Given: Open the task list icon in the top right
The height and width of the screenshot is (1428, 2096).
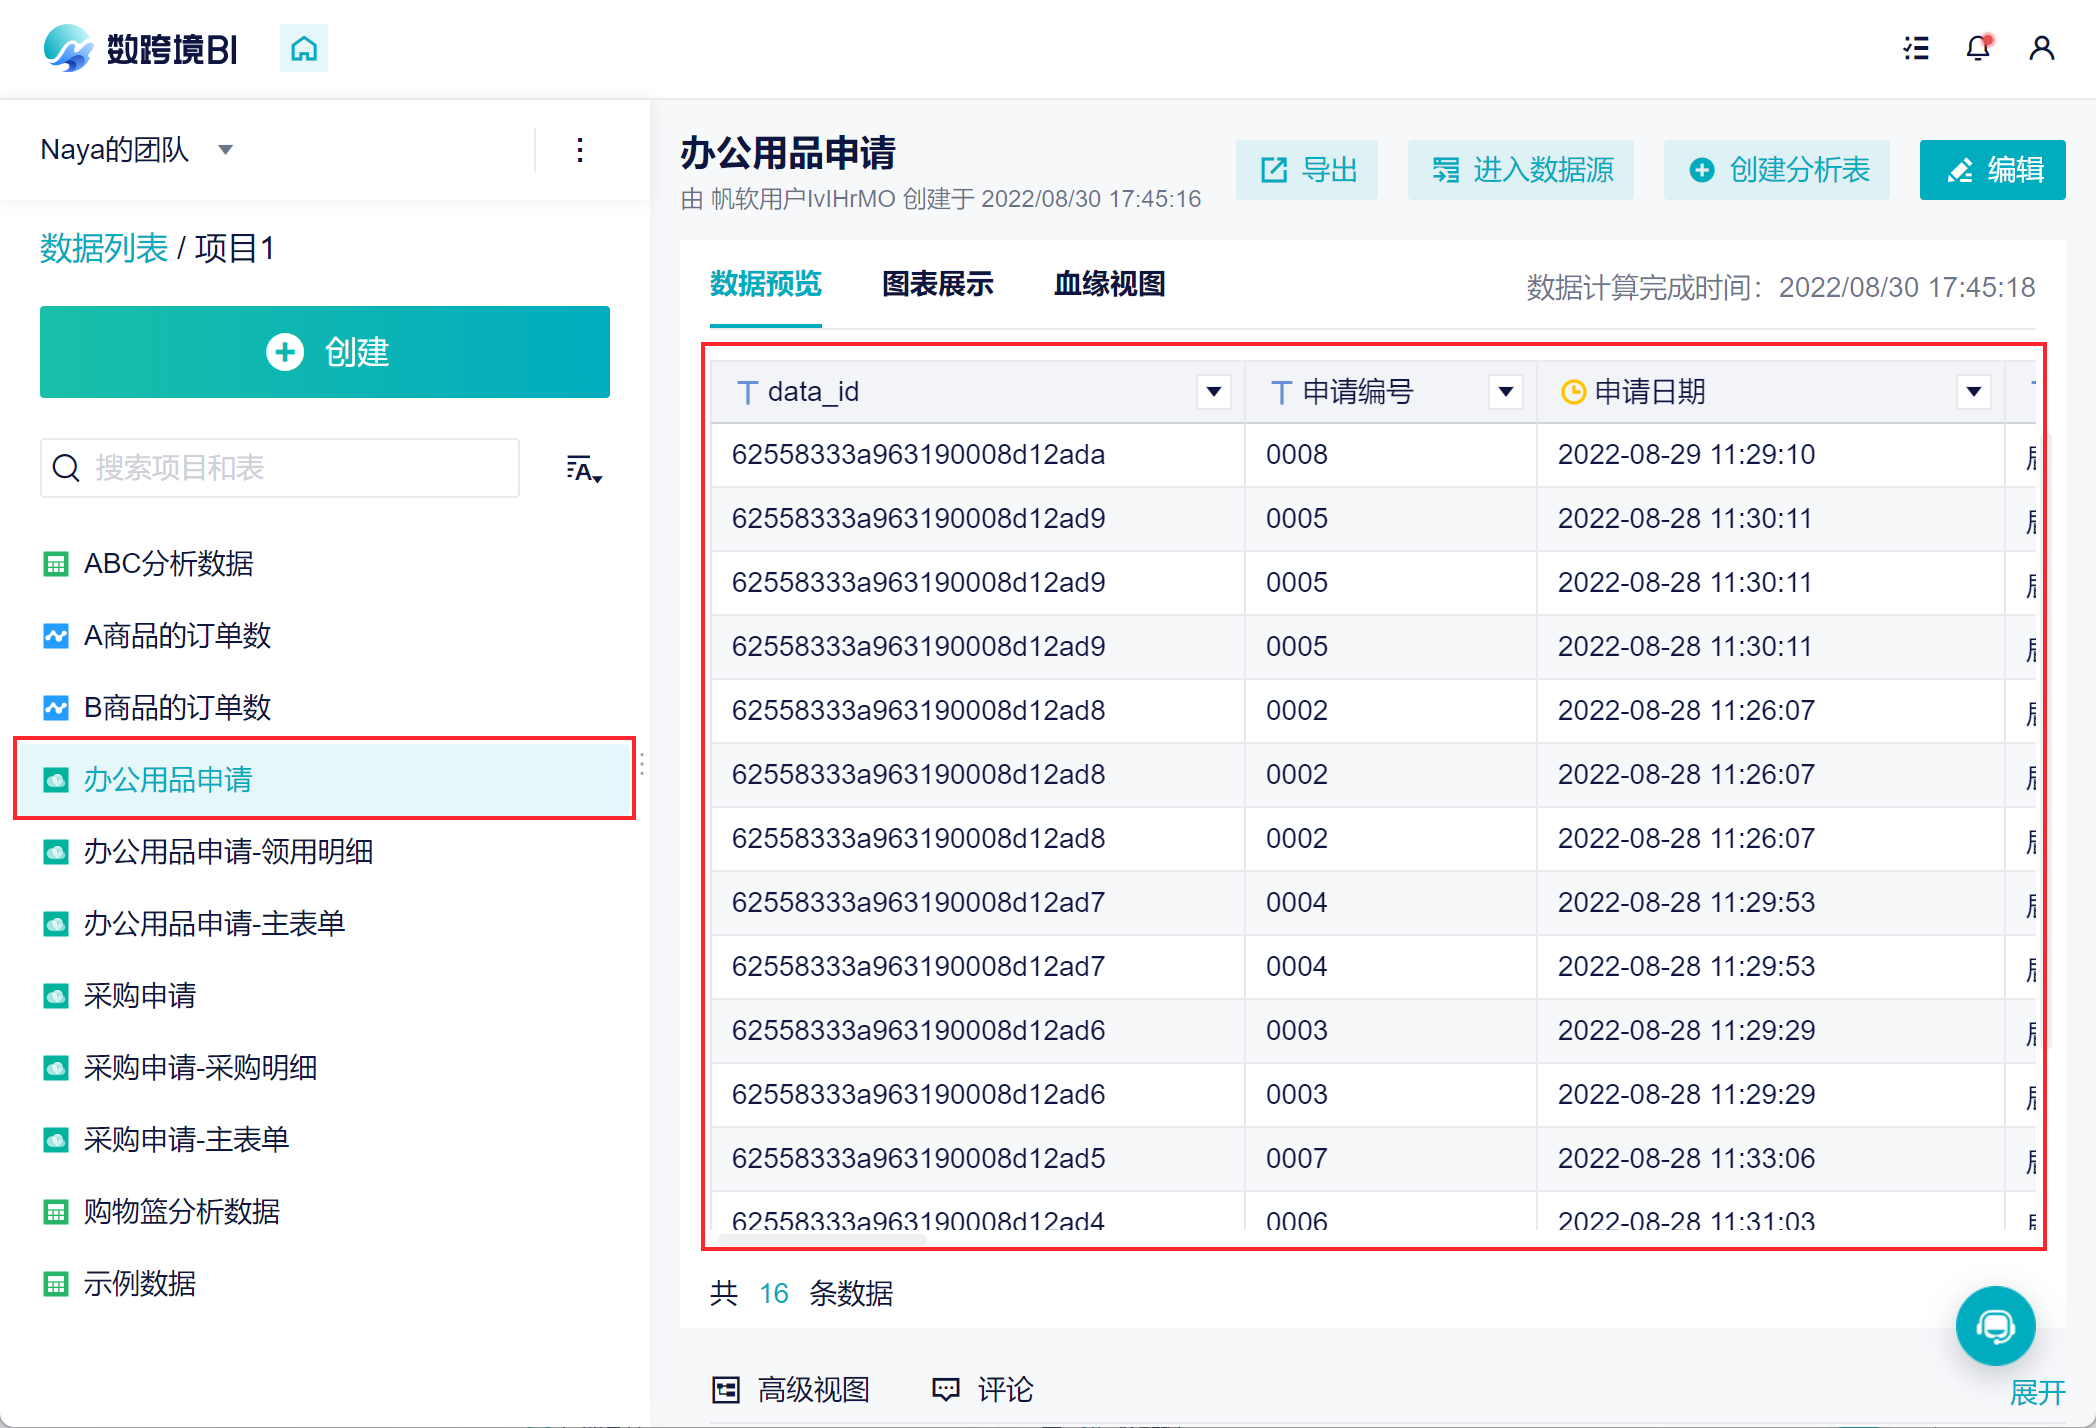Looking at the screenshot, I should coord(1916,48).
